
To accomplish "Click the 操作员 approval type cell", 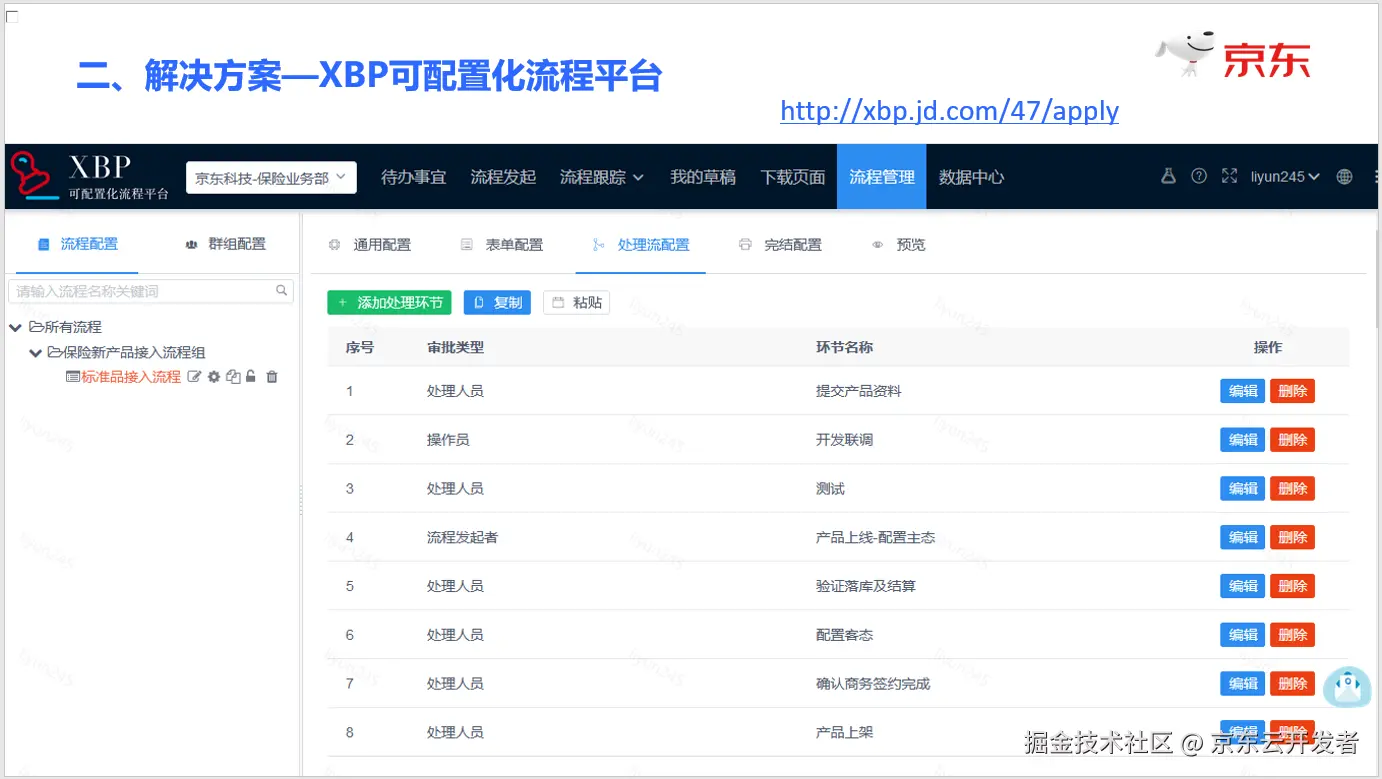I will pyautogui.click(x=448, y=440).
